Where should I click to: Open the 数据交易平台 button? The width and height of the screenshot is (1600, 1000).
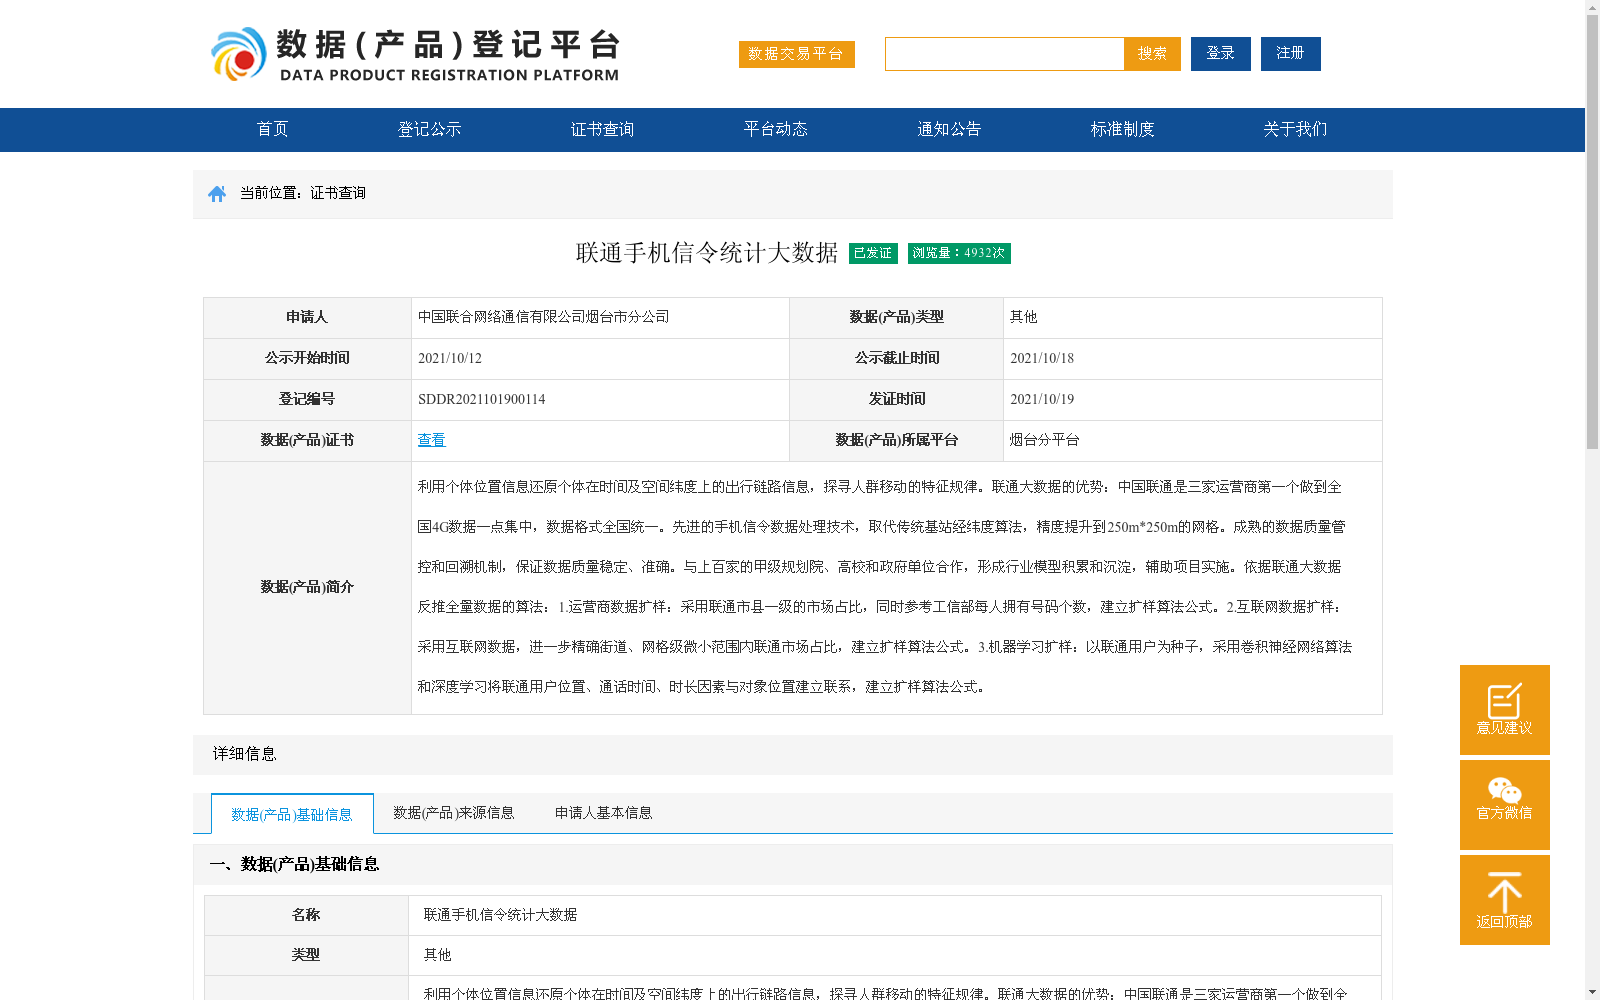tap(797, 54)
